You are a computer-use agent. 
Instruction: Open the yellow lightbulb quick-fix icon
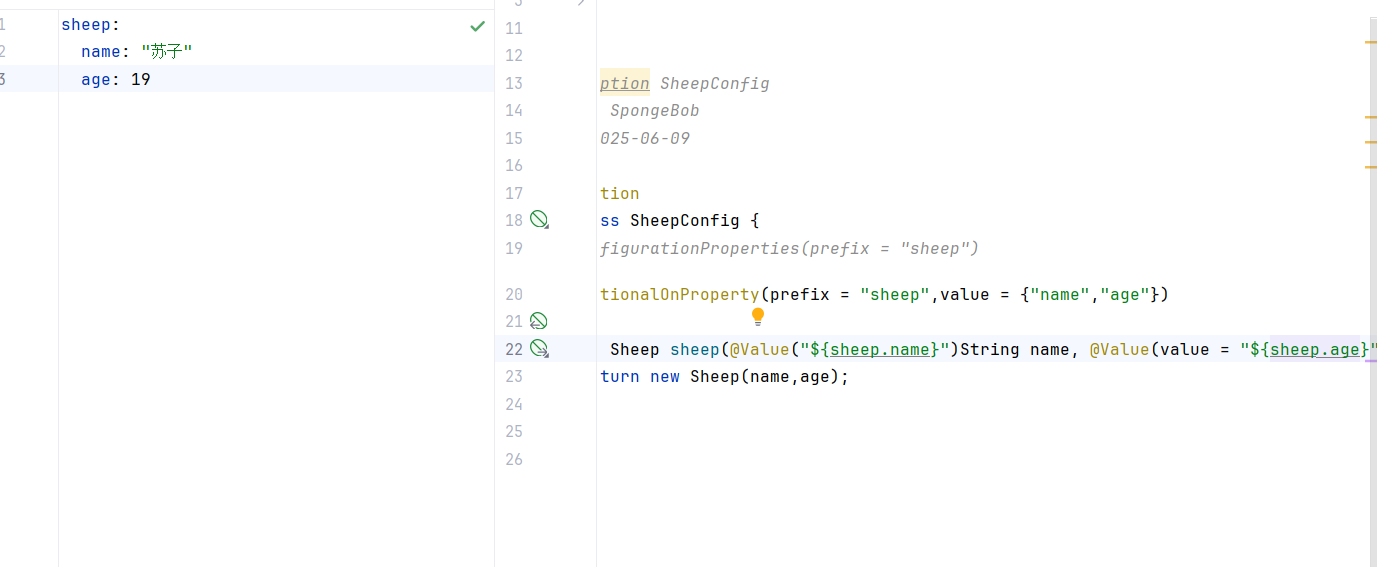758,317
